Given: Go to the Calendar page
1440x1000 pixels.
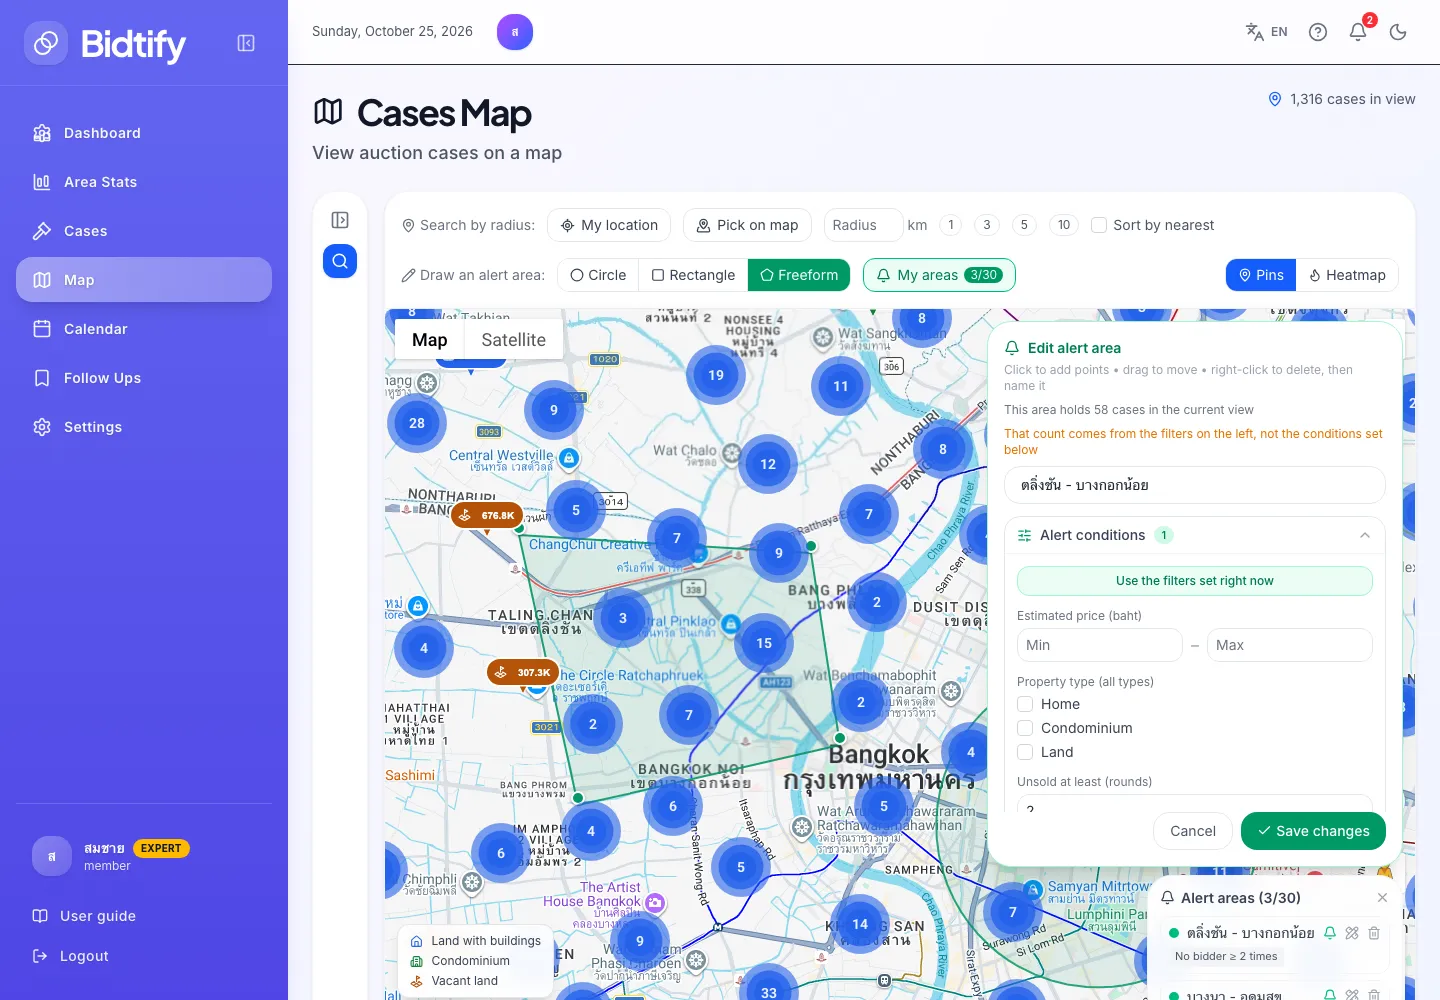Looking at the screenshot, I should pyautogui.click(x=144, y=329).
